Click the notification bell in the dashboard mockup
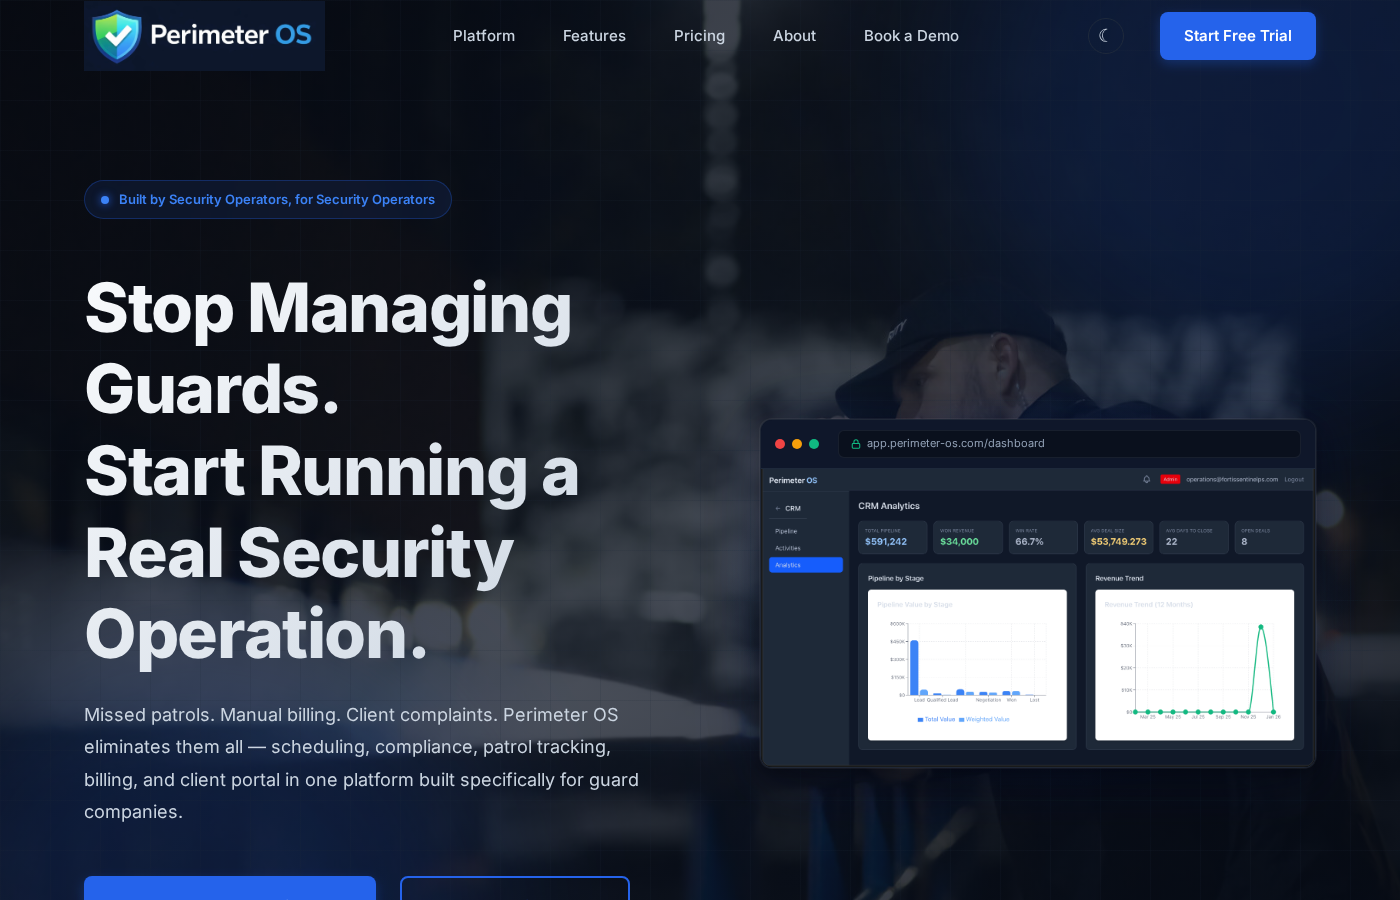Image resolution: width=1400 pixels, height=900 pixels. 1147,479
